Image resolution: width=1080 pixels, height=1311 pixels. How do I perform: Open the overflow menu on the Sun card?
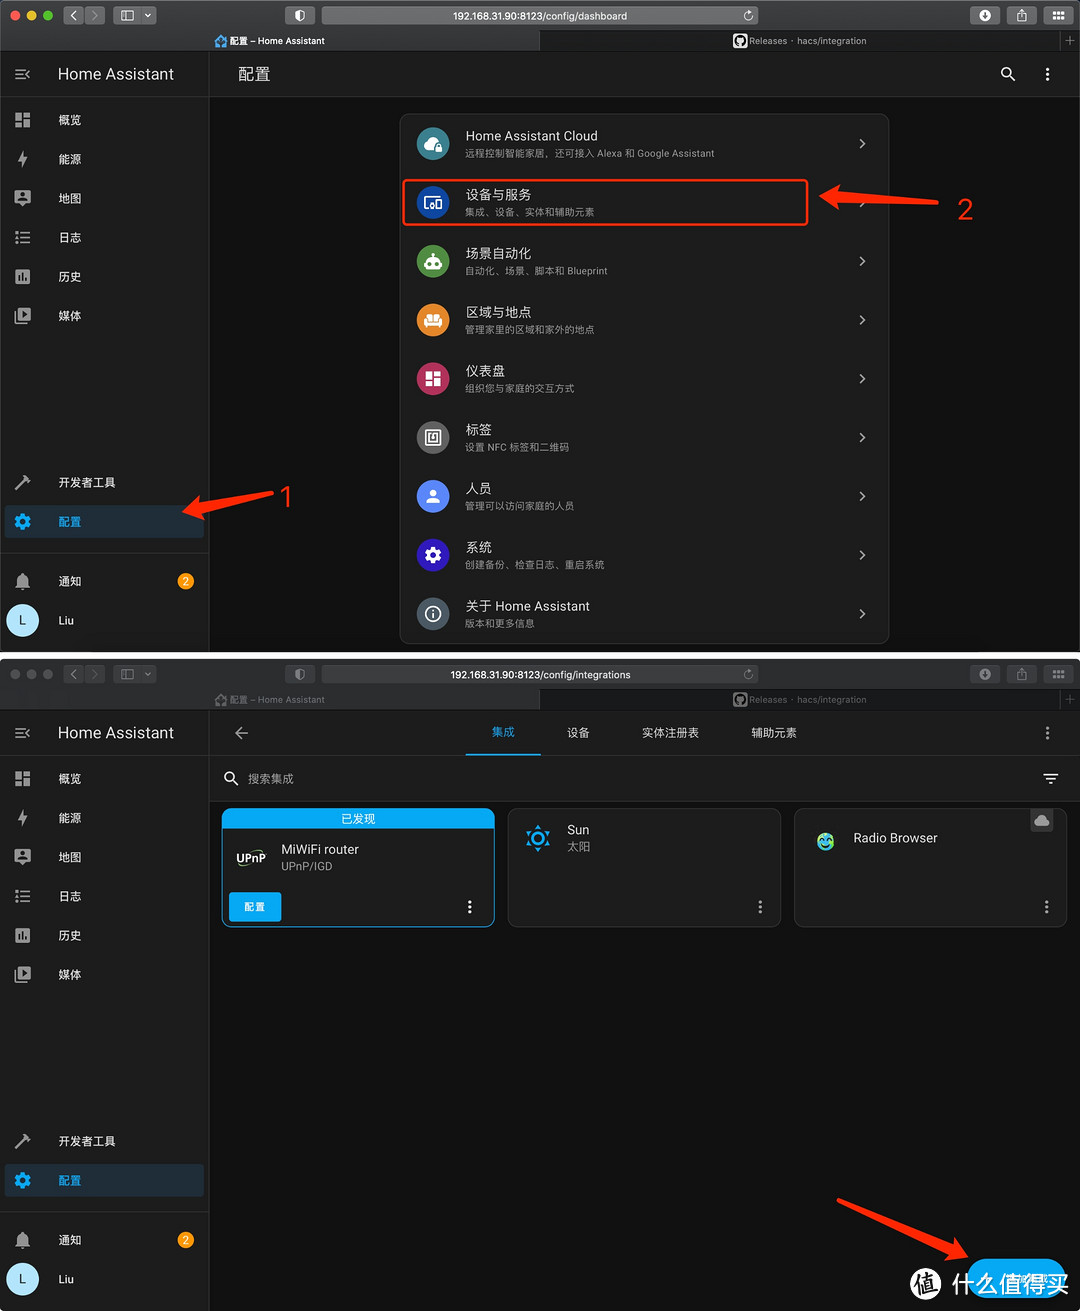760,907
